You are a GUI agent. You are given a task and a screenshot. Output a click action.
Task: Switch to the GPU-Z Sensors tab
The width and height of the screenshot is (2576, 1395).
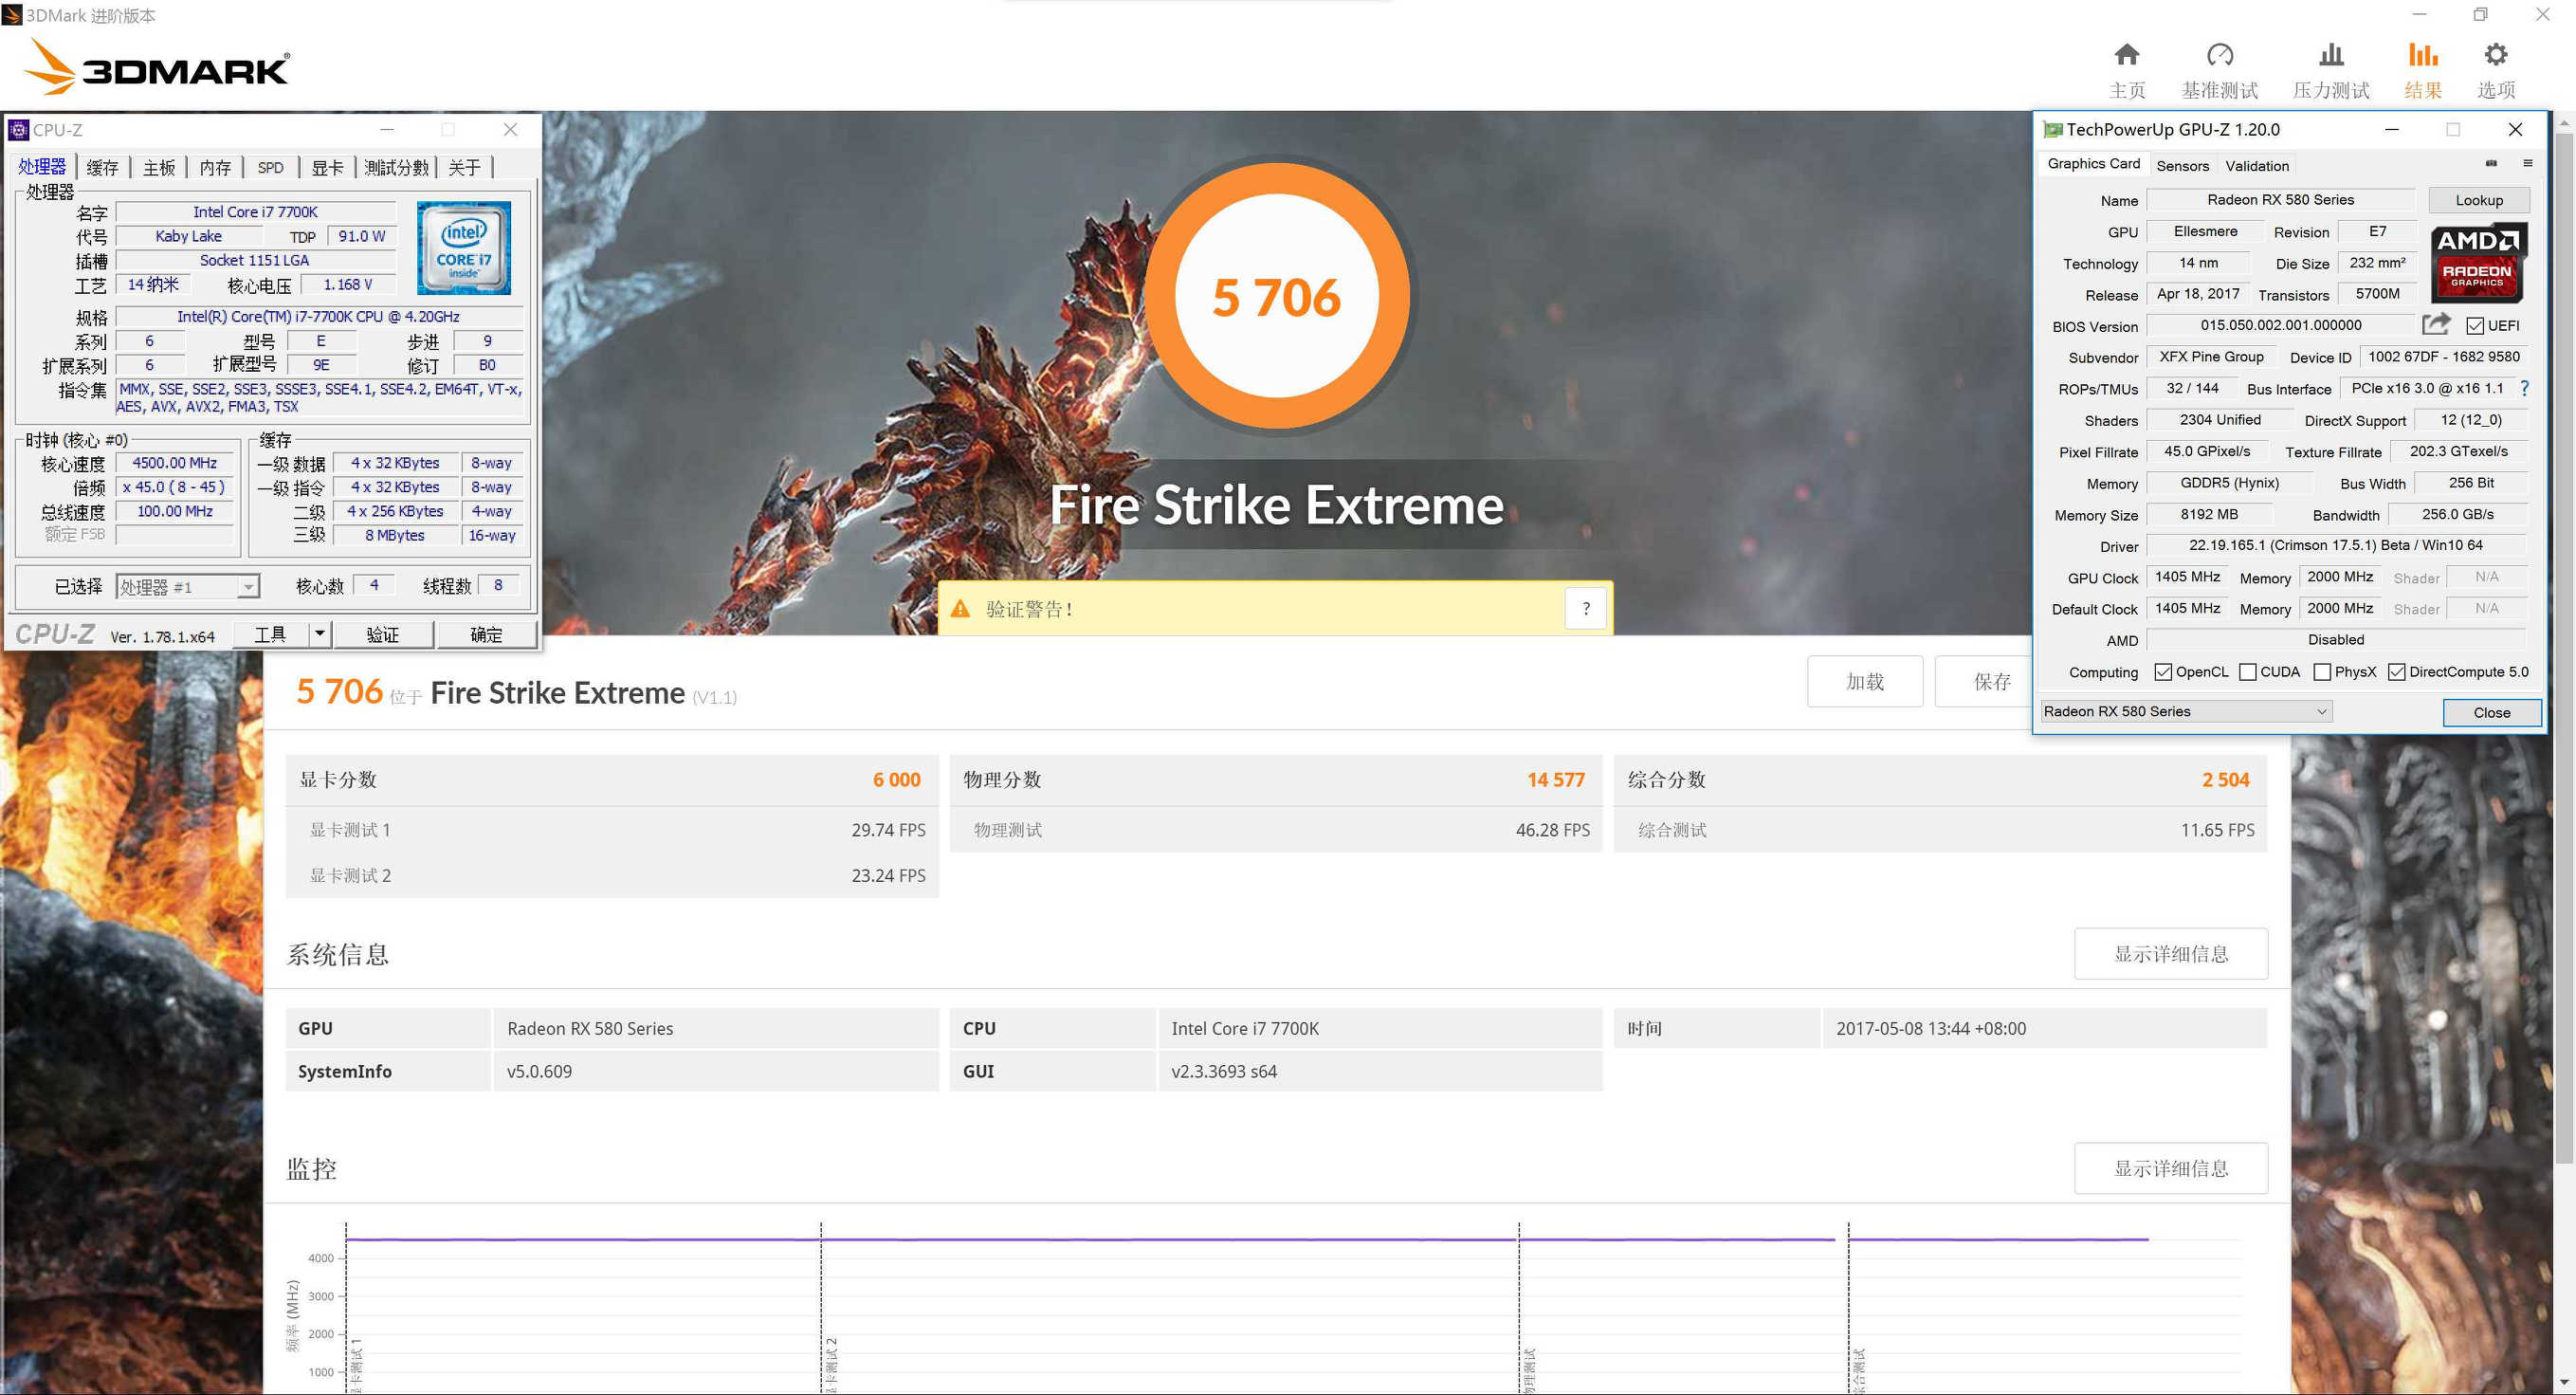[2182, 166]
